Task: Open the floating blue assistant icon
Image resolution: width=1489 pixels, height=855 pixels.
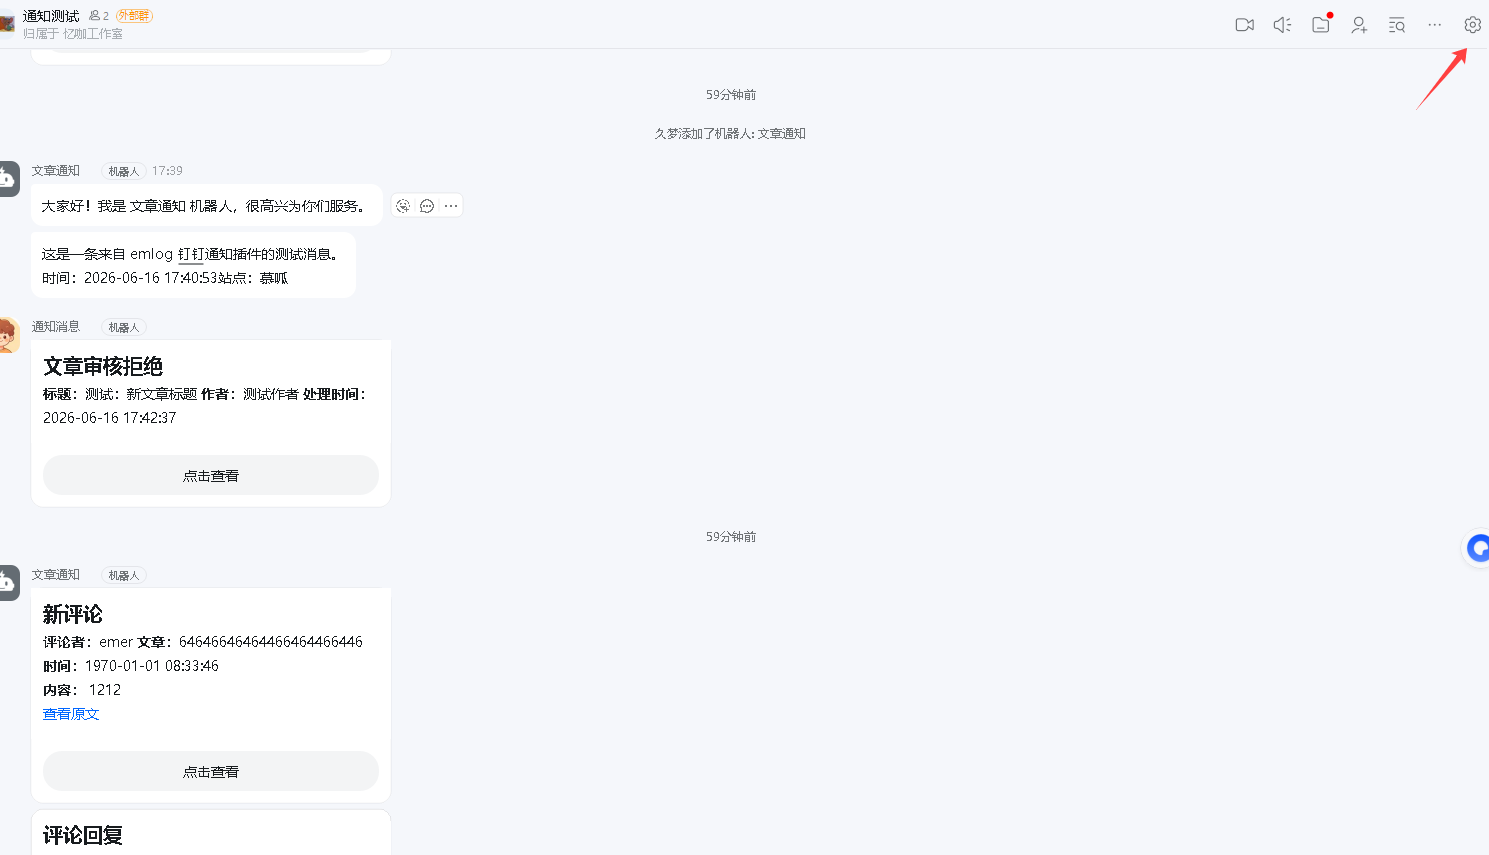Action: pos(1477,548)
